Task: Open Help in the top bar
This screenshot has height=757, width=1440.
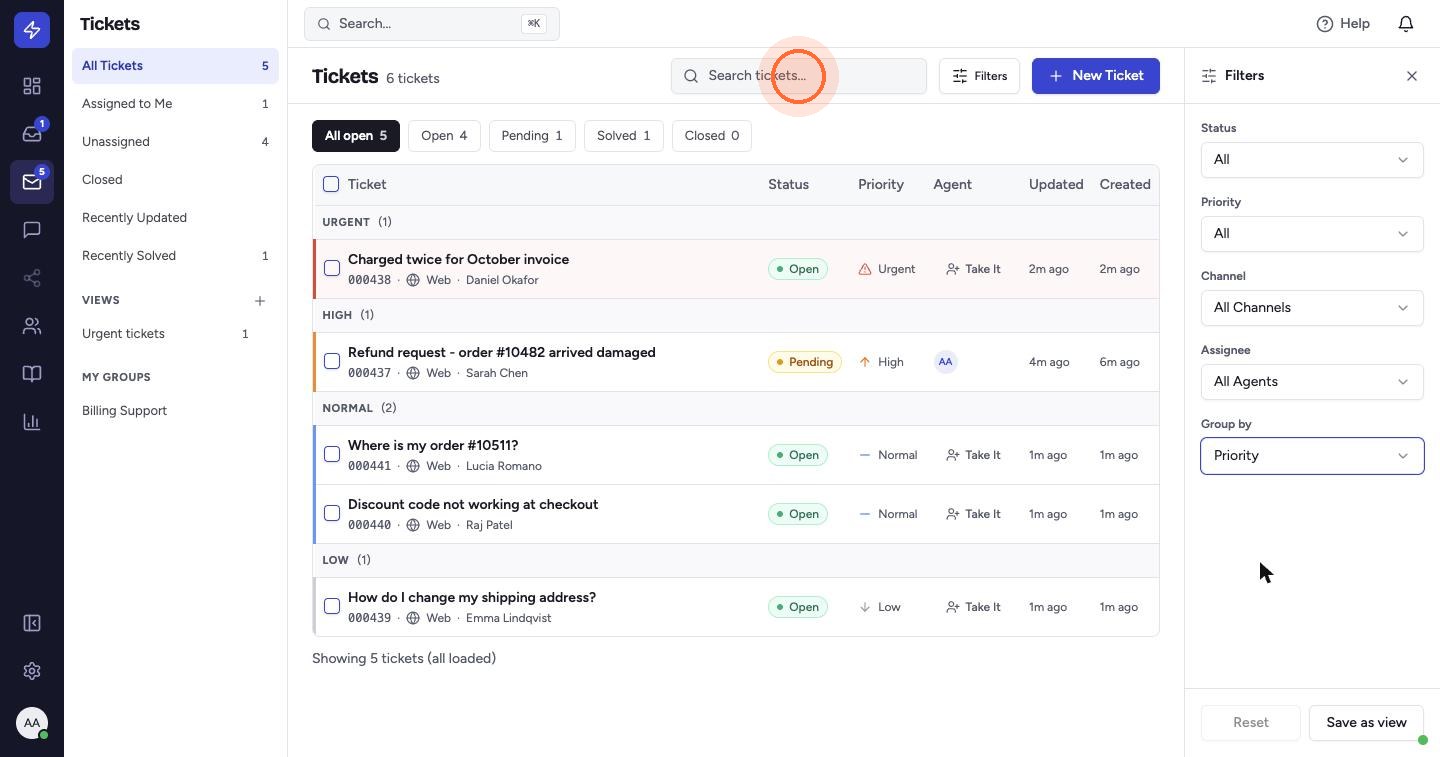Action: pyautogui.click(x=1343, y=24)
